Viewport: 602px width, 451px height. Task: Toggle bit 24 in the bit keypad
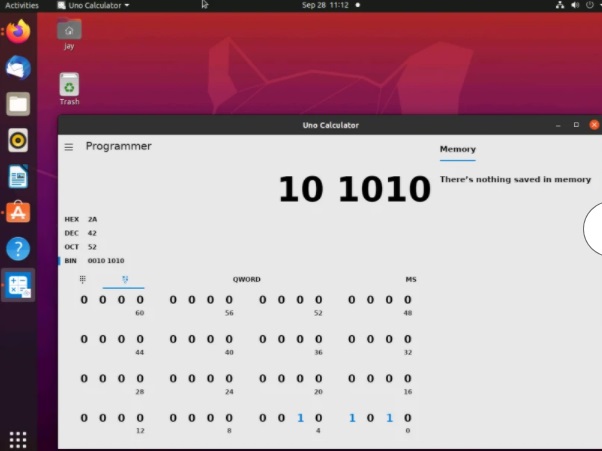(229, 378)
